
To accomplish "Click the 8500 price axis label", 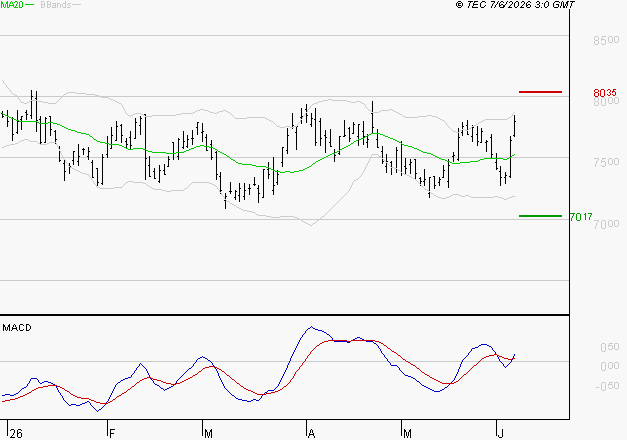I will click(x=606, y=40).
